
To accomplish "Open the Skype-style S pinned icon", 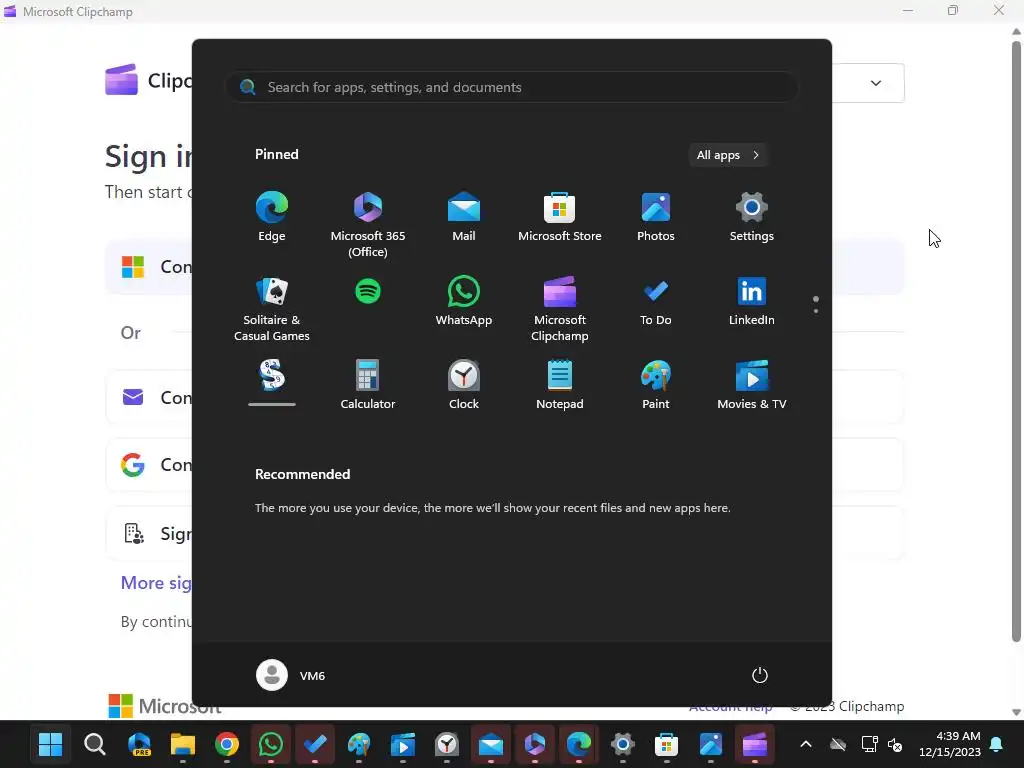I will (272, 376).
